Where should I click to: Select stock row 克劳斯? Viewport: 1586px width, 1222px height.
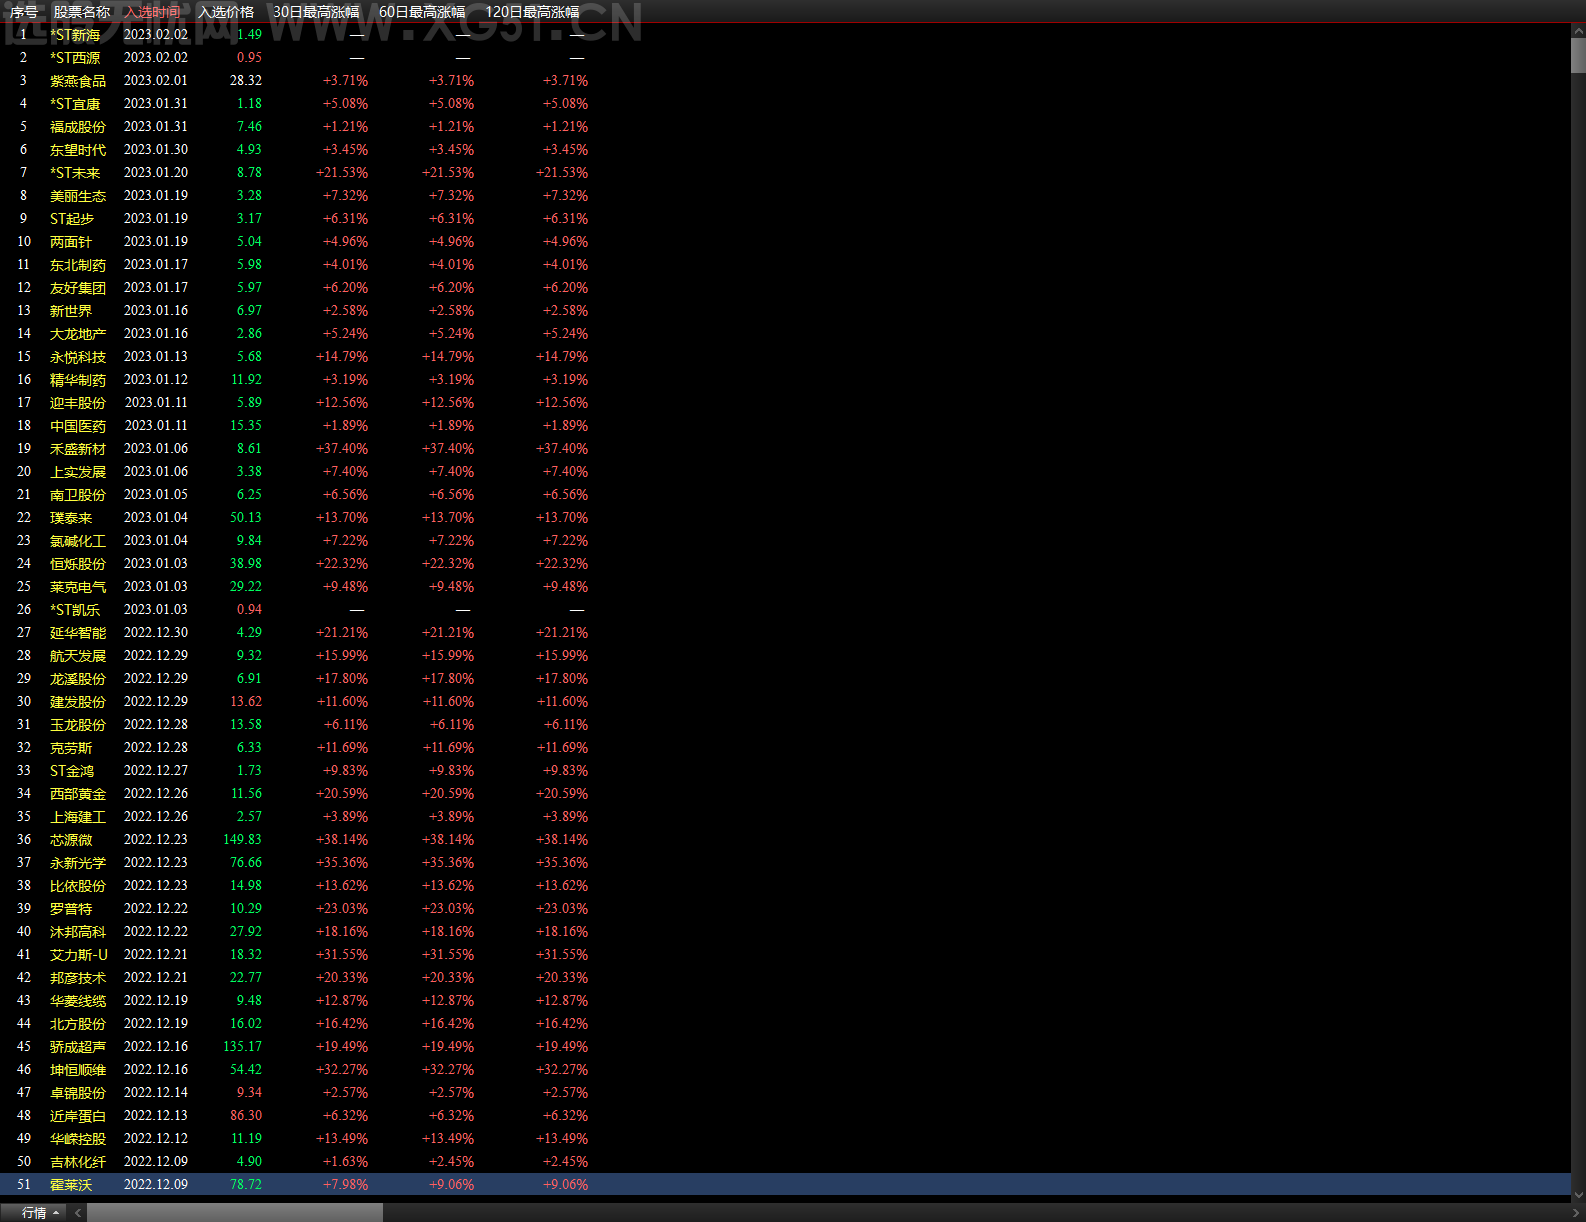[785, 747]
